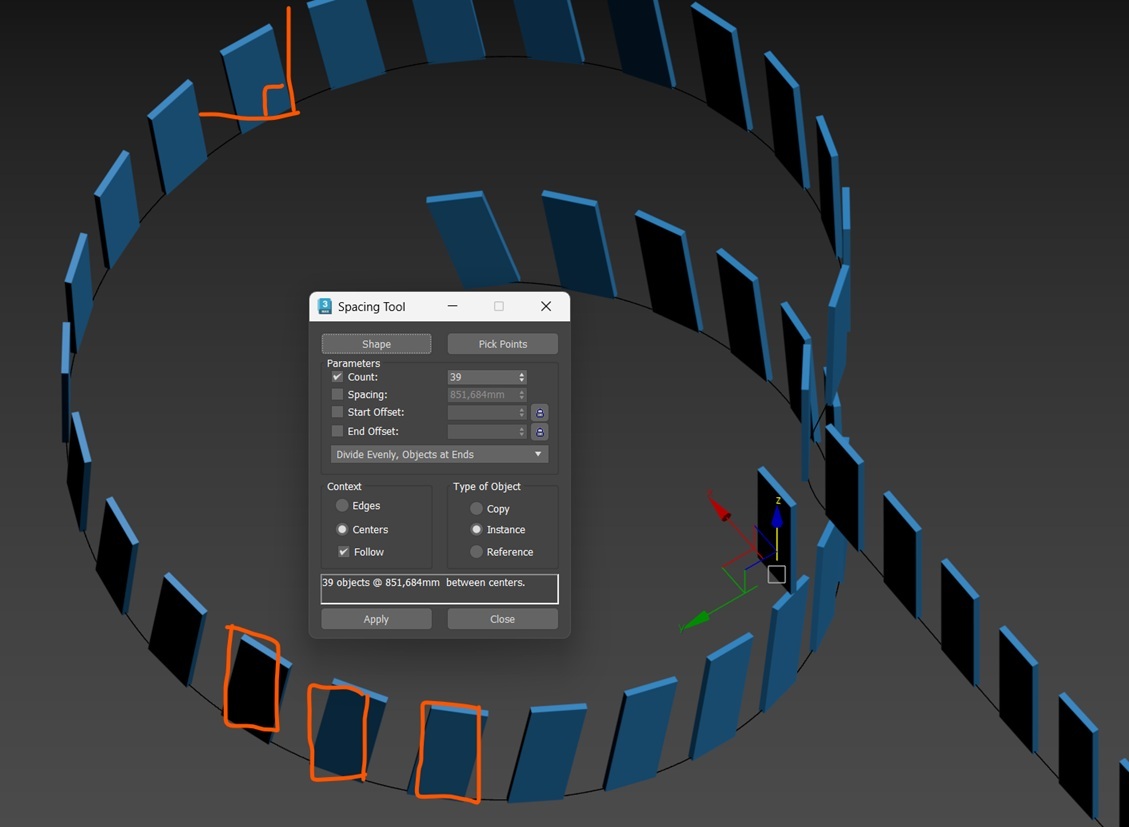The height and width of the screenshot is (827, 1129).
Task: Select the Edges context radio button
Action: [x=342, y=506]
